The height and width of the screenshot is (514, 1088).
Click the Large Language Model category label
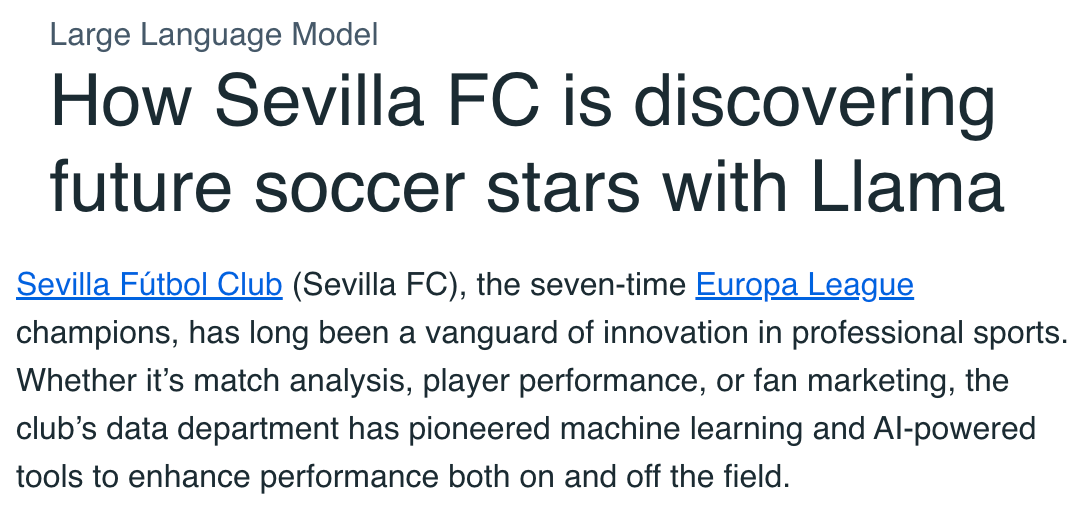click(x=214, y=35)
